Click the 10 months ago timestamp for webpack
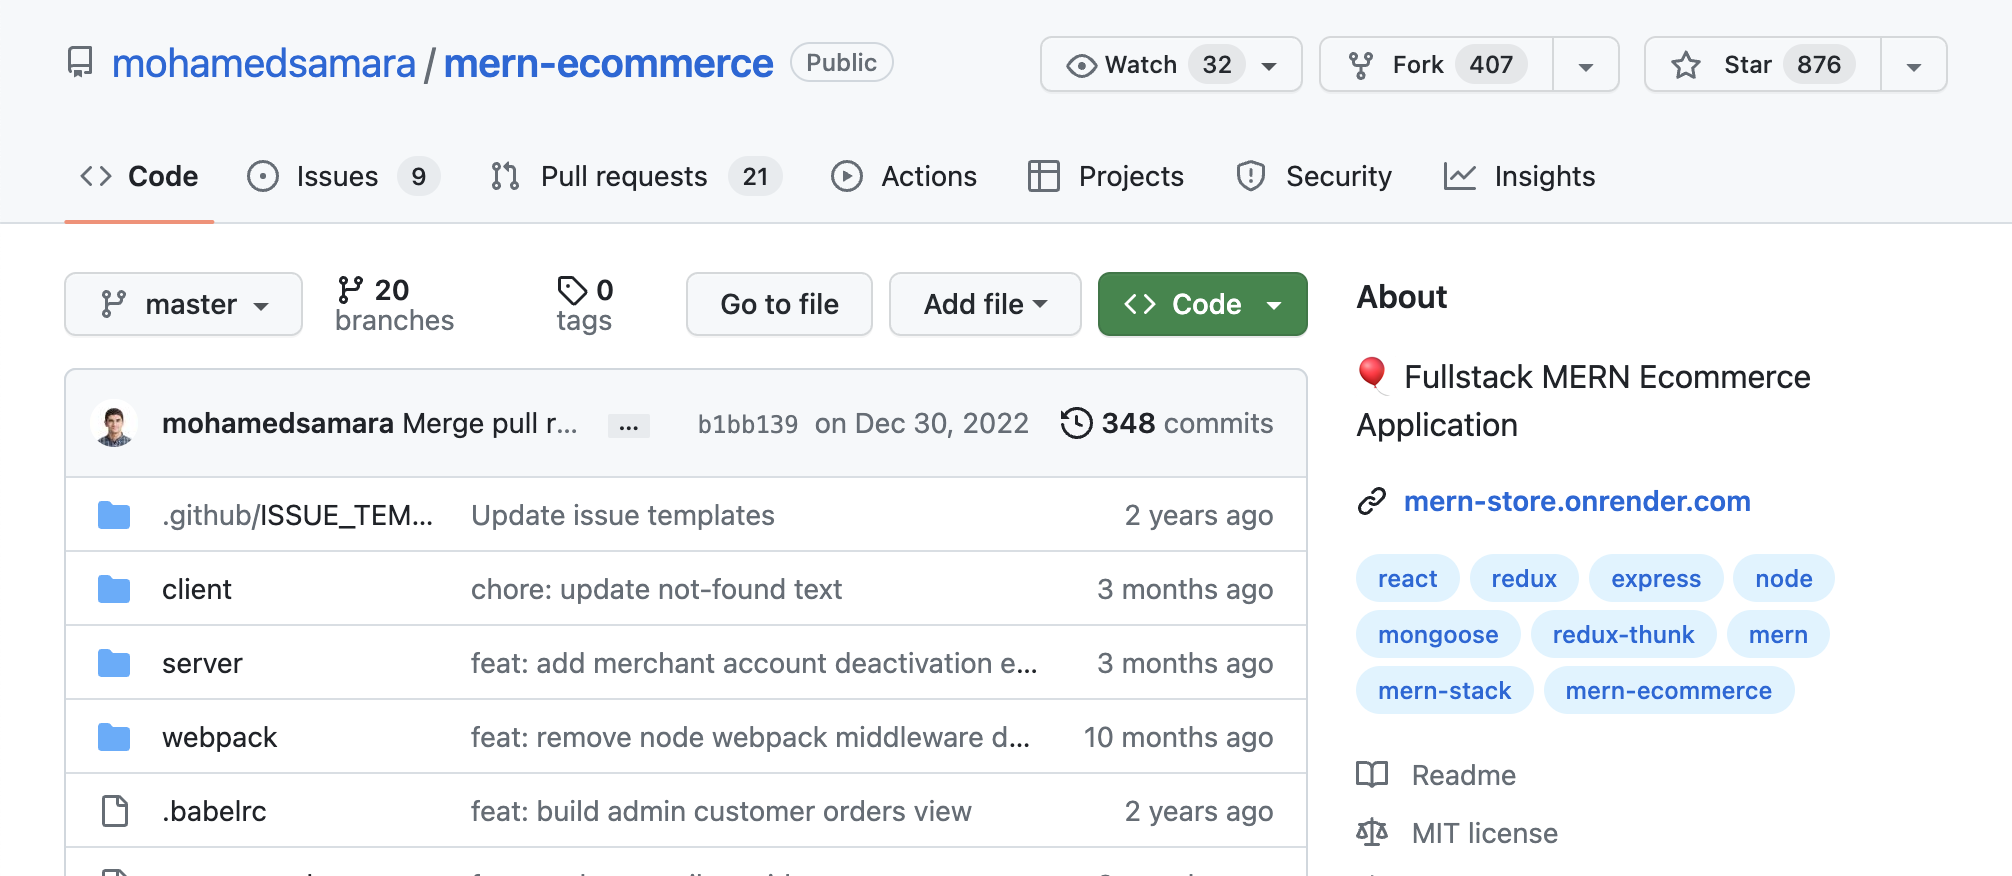The image size is (2012, 876). coord(1178,737)
